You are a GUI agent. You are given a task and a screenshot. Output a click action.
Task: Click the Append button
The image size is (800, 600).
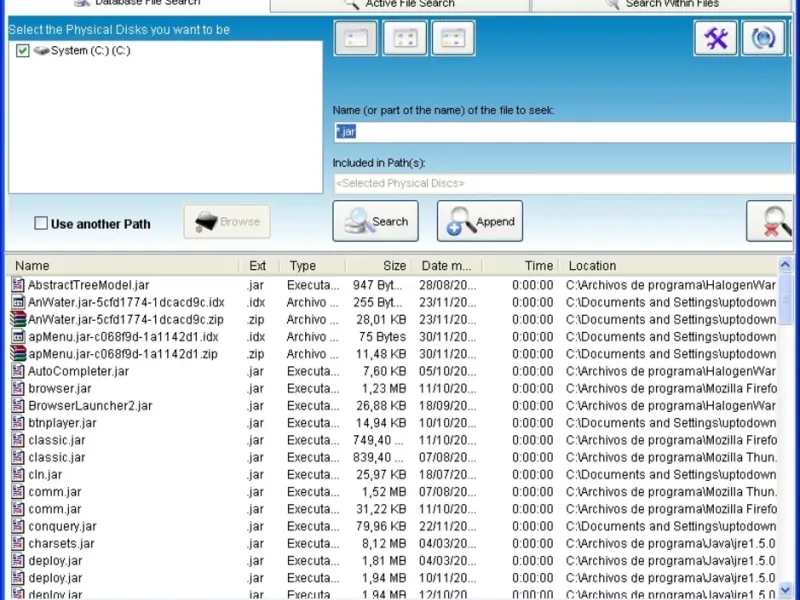[x=480, y=221]
